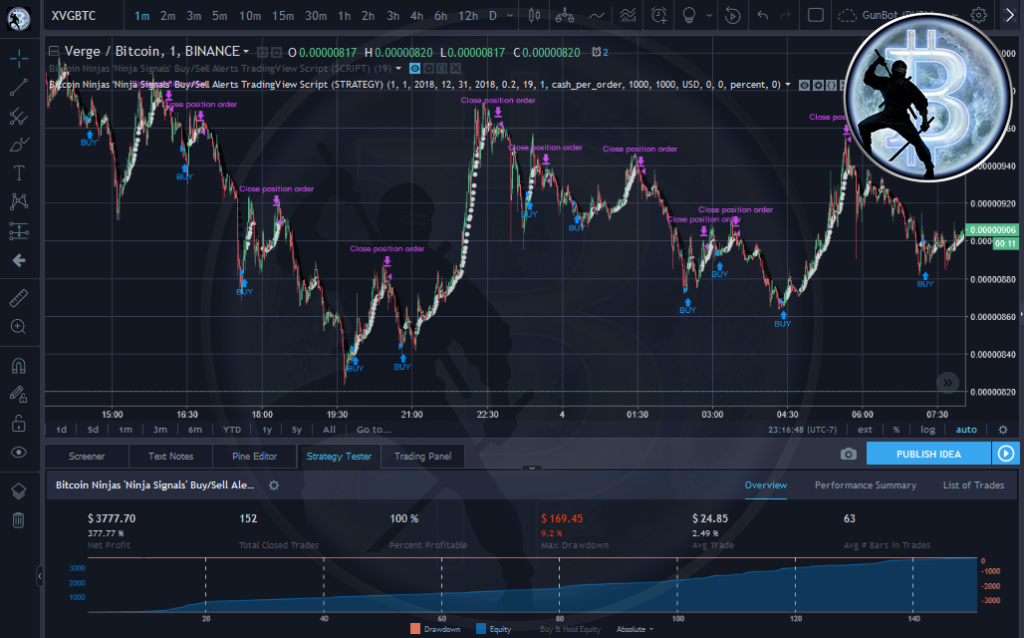The height and width of the screenshot is (638, 1024).
Task: Switch to the Text Notes tab
Action: (170, 456)
